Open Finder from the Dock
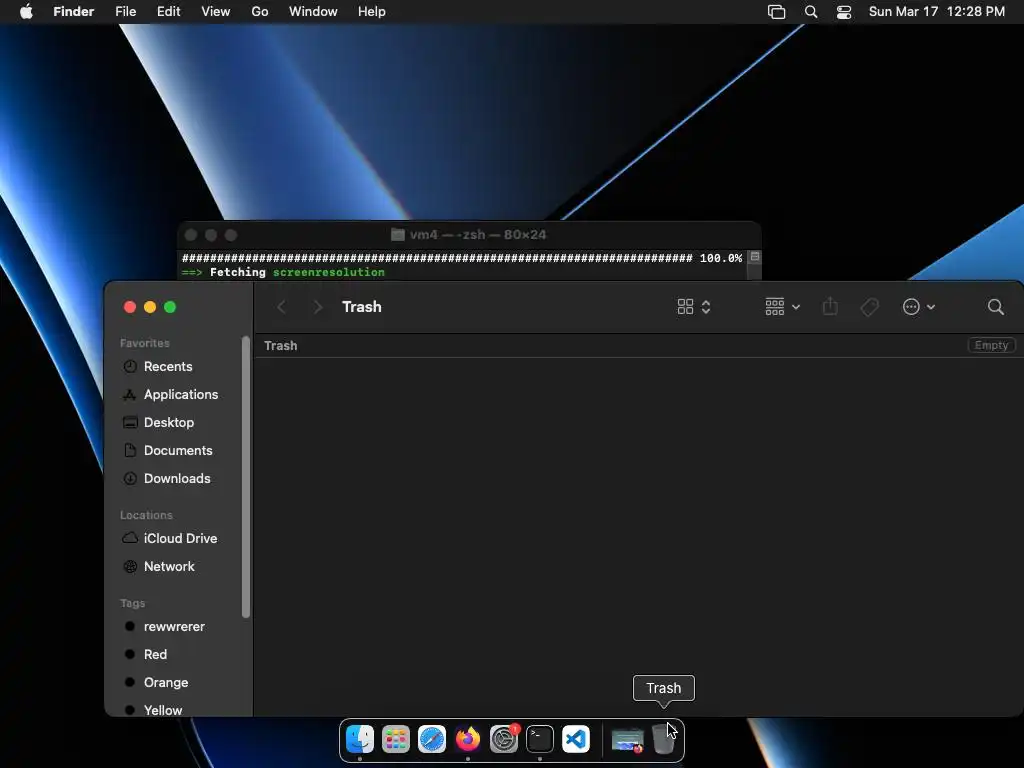The image size is (1024, 768). (x=360, y=739)
